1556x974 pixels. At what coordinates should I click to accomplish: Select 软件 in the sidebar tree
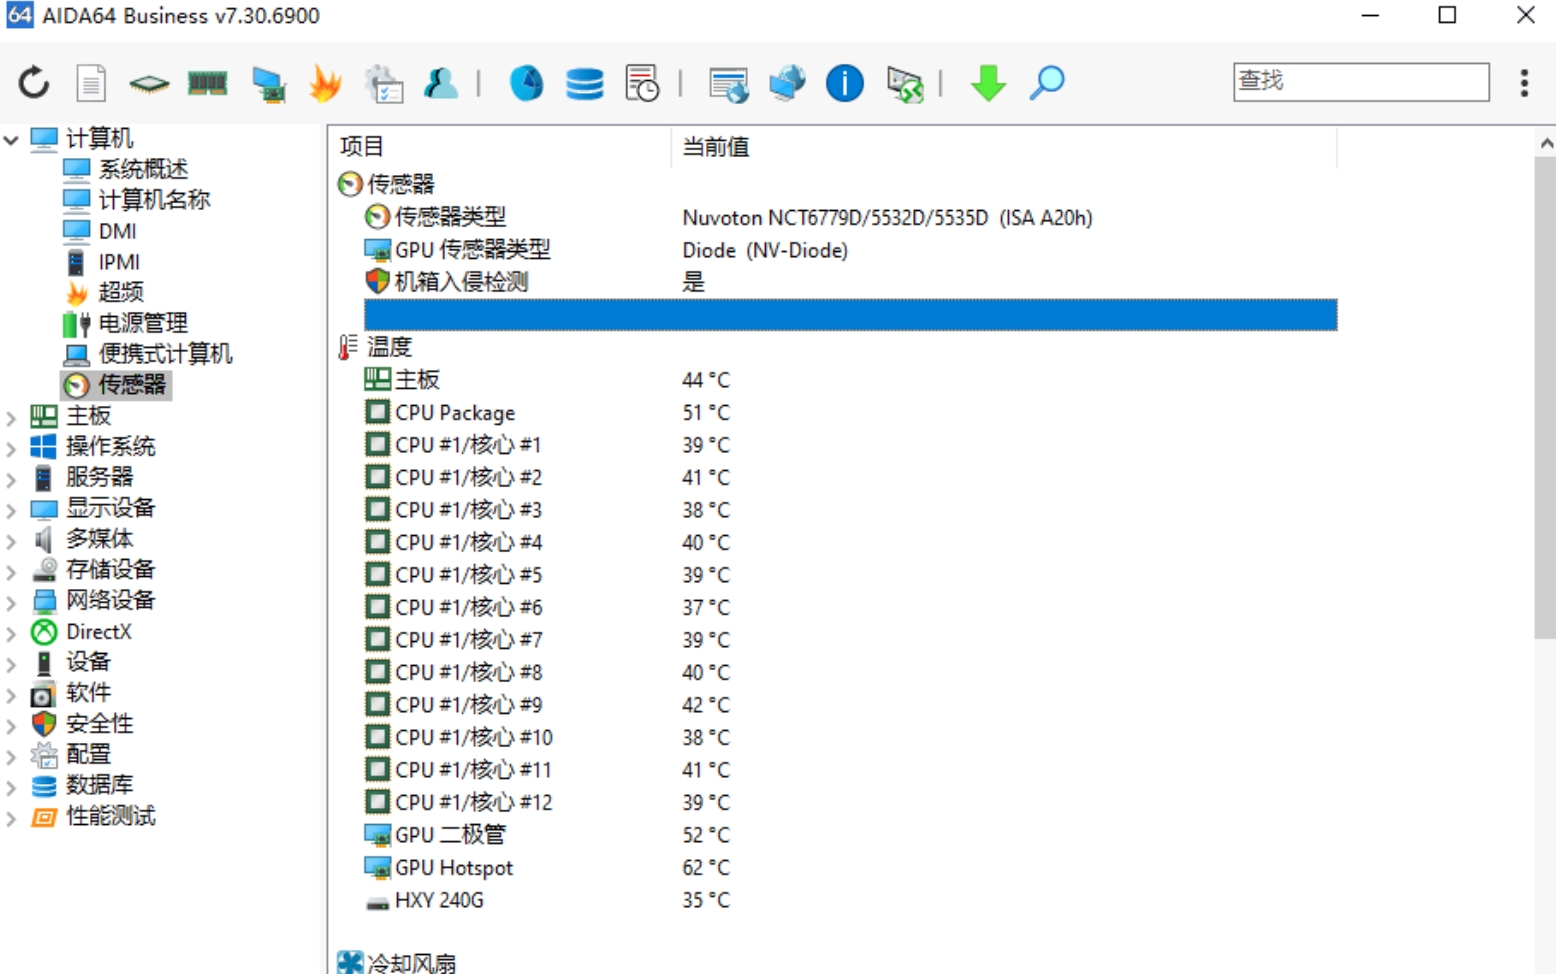(88, 693)
